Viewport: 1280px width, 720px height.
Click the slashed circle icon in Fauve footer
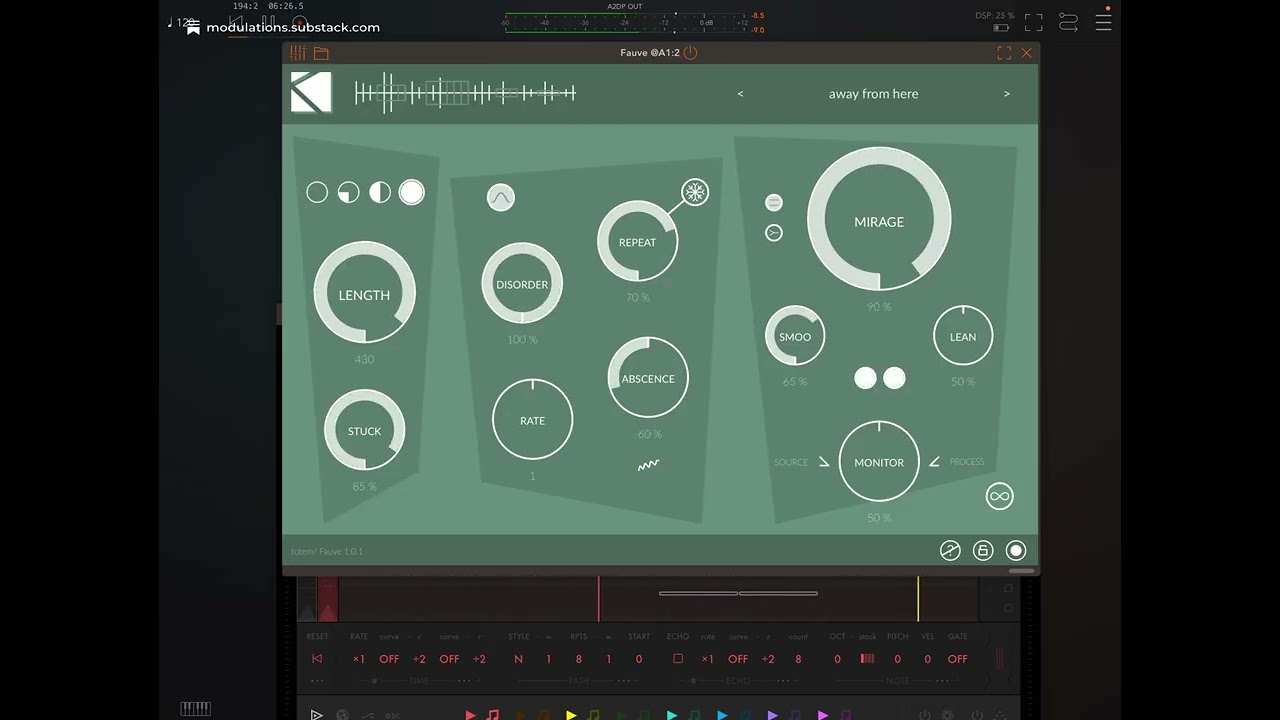950,551
